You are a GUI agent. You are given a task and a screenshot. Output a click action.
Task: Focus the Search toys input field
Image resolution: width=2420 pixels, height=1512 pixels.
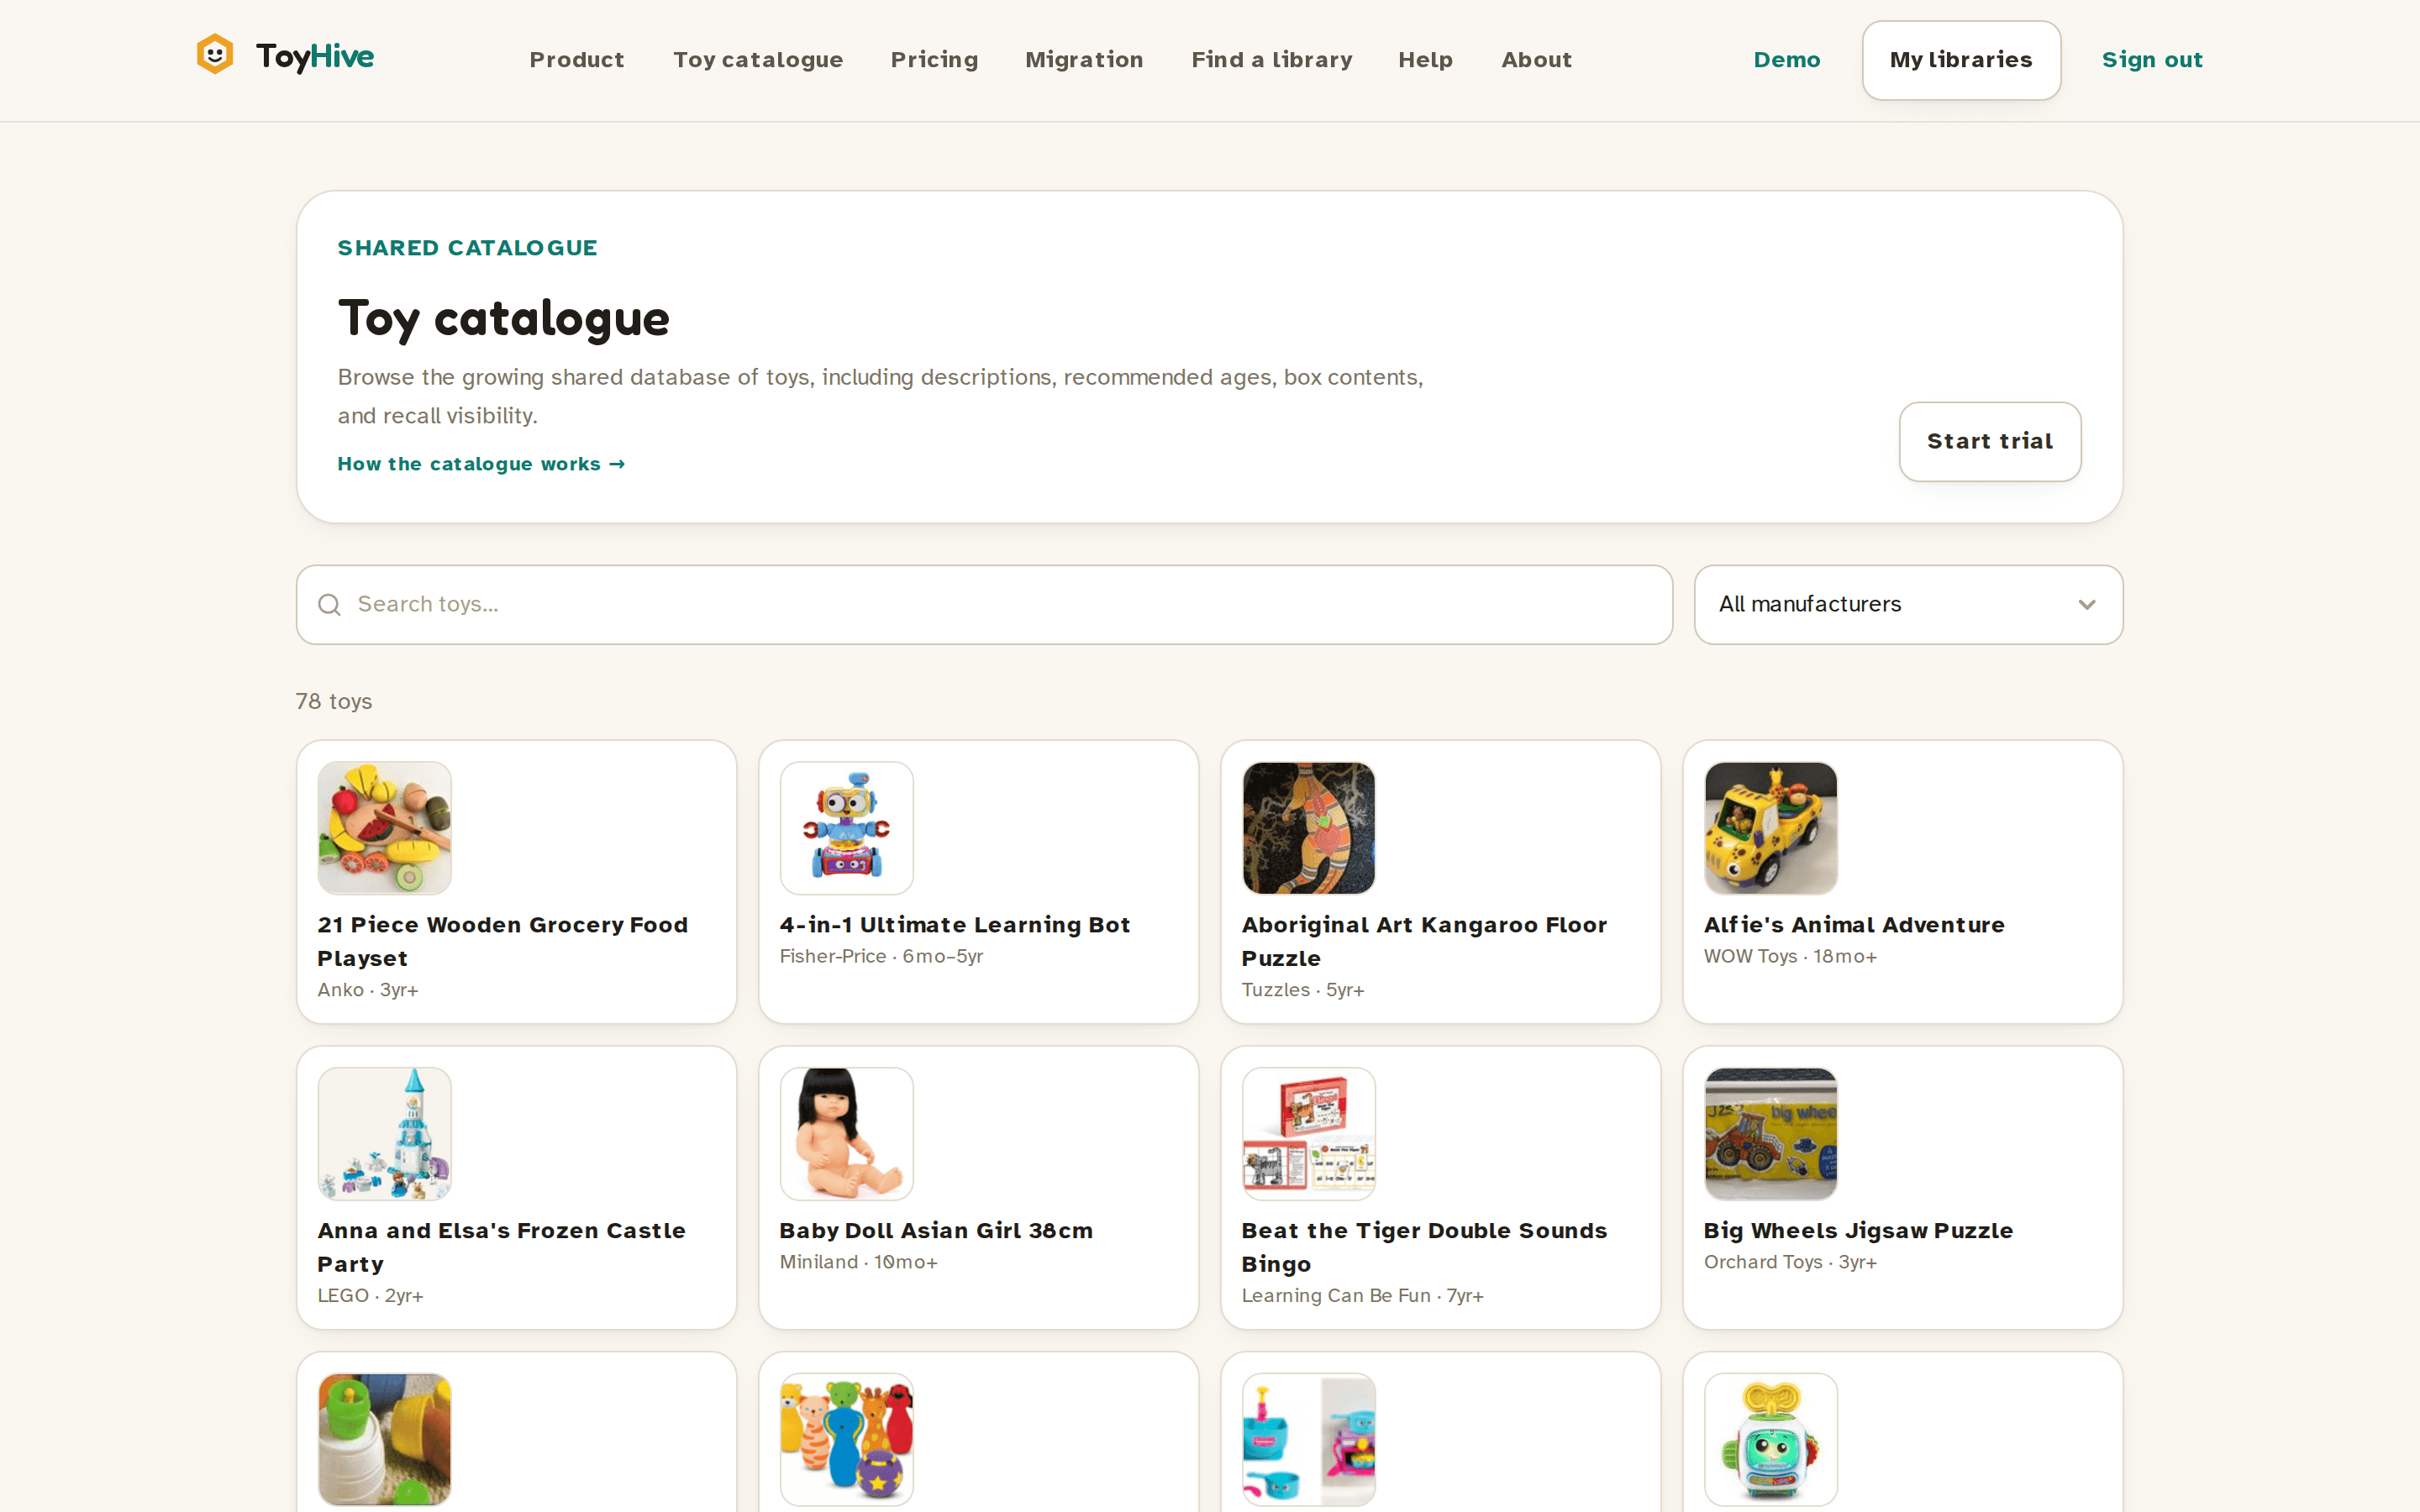(984, 605)
